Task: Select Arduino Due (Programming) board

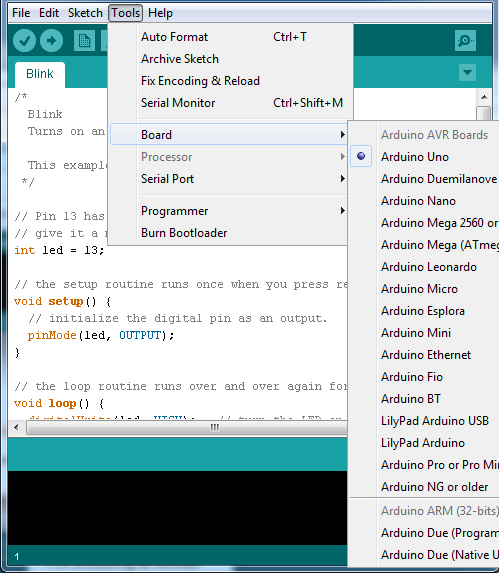Action: tap(424, 533)
